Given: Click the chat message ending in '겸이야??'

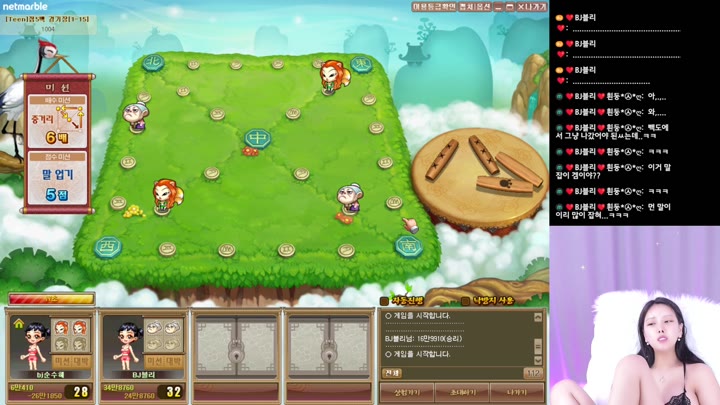Looking at the screenshot, I should point(613,171).
